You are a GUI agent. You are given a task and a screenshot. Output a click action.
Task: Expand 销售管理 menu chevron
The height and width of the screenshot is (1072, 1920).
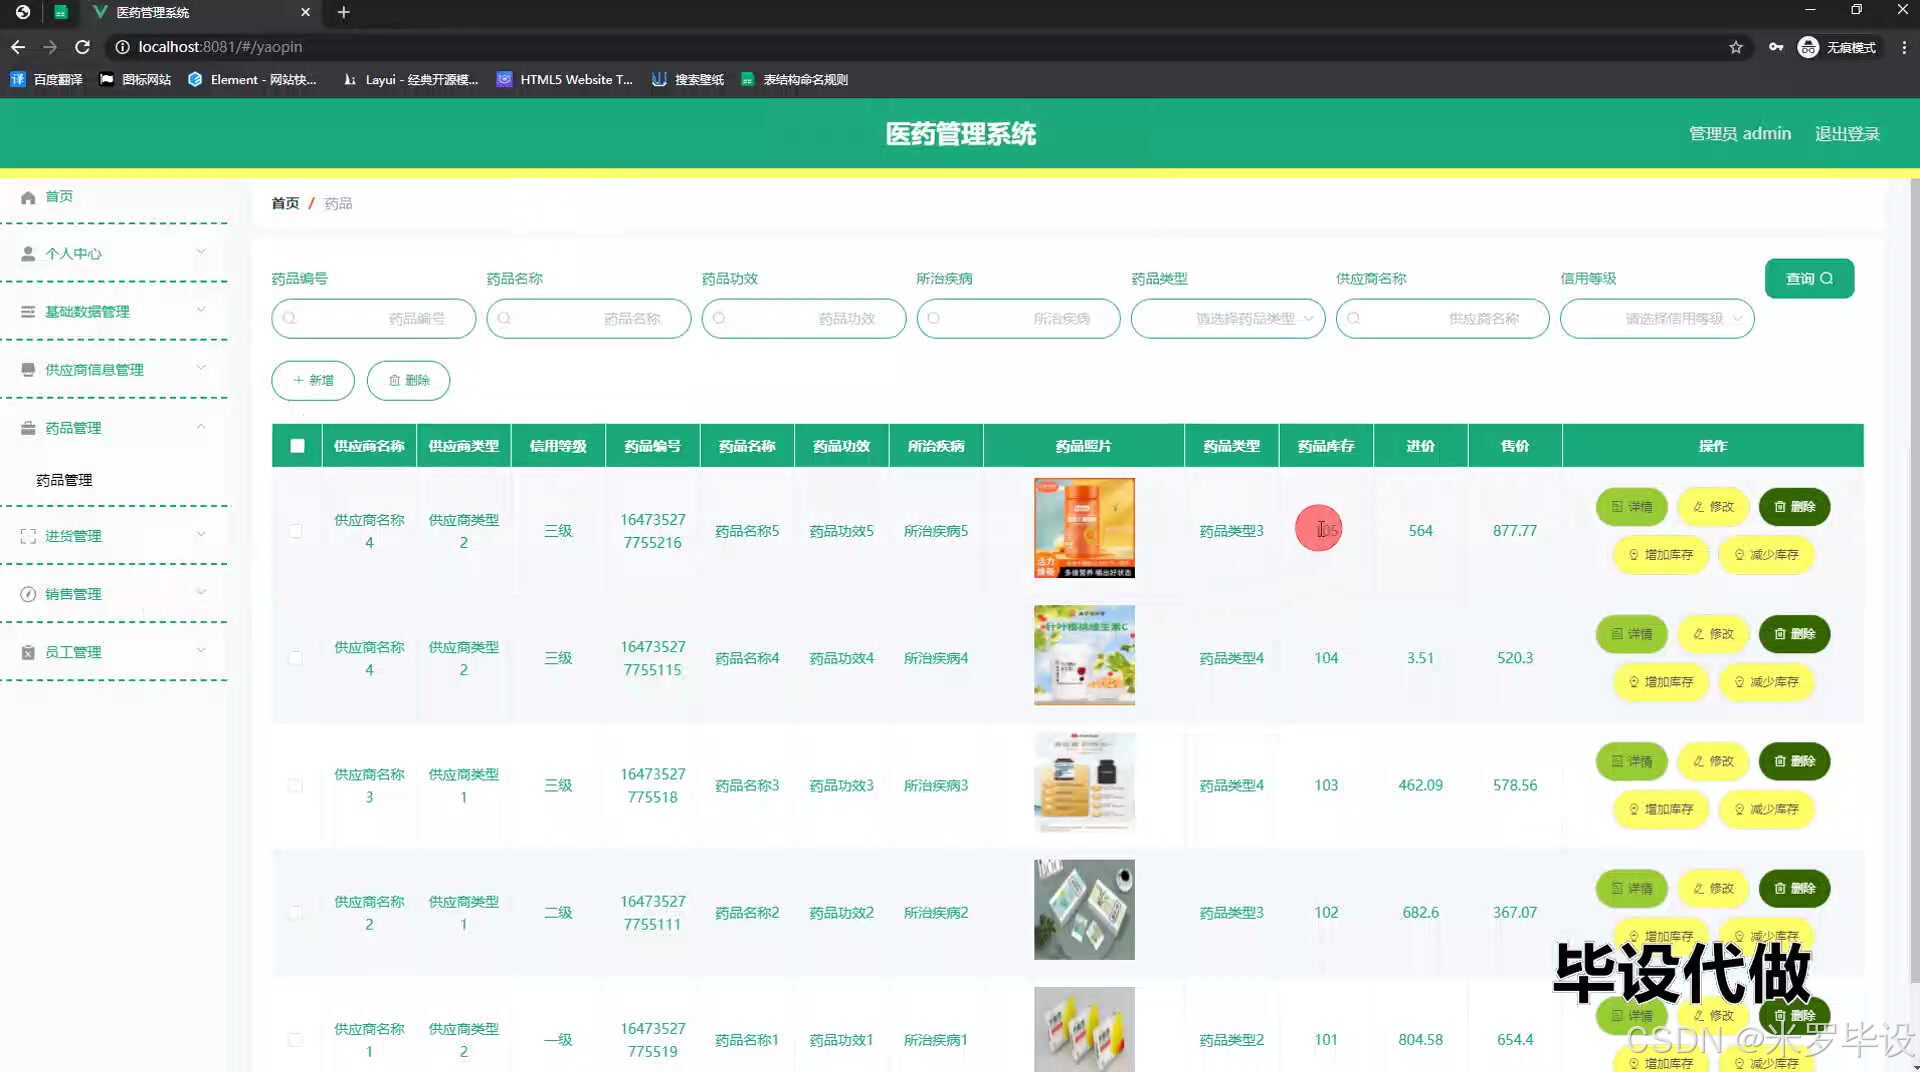coord(201,592)
